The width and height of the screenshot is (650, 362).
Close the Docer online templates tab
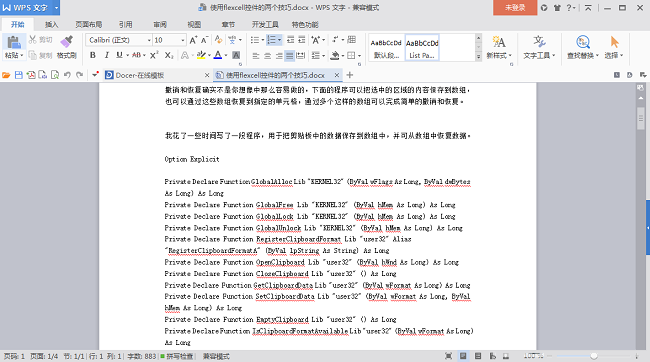coord(207,75)
